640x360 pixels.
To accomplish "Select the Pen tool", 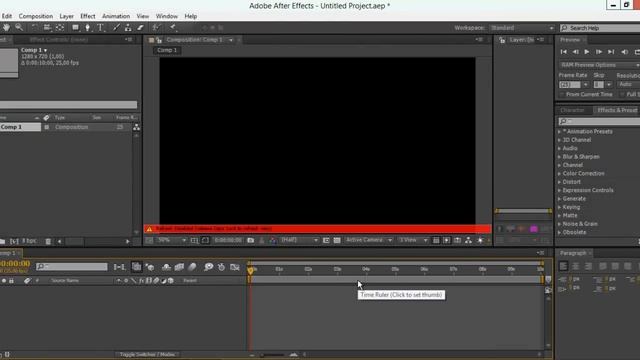I will point(87,27).
